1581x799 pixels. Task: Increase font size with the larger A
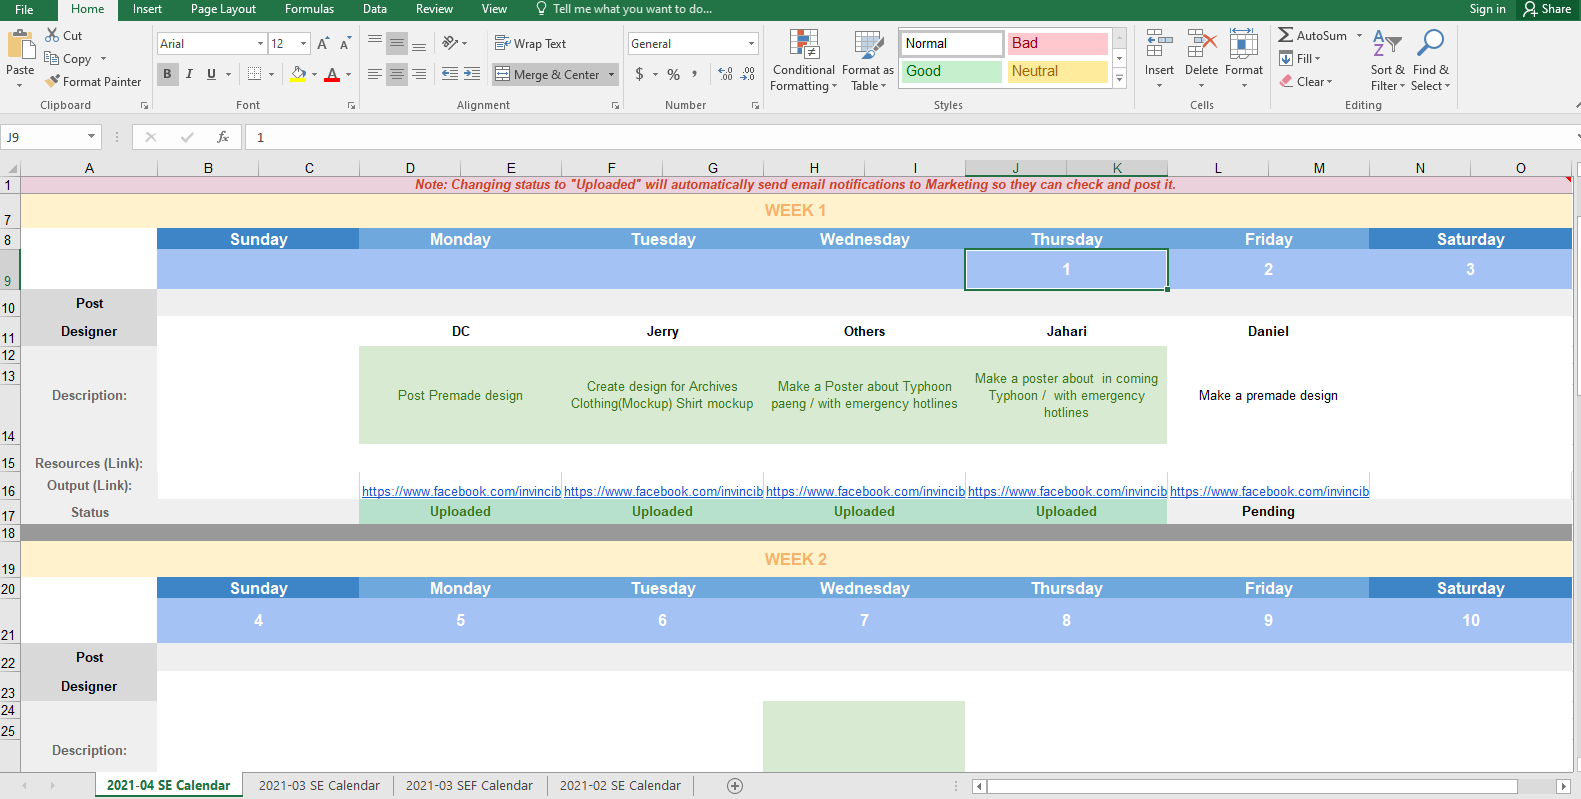323,44
